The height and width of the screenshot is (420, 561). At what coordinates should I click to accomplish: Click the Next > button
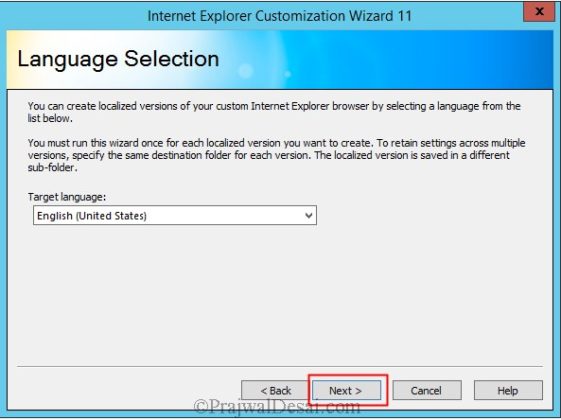[x=346, y=390]
